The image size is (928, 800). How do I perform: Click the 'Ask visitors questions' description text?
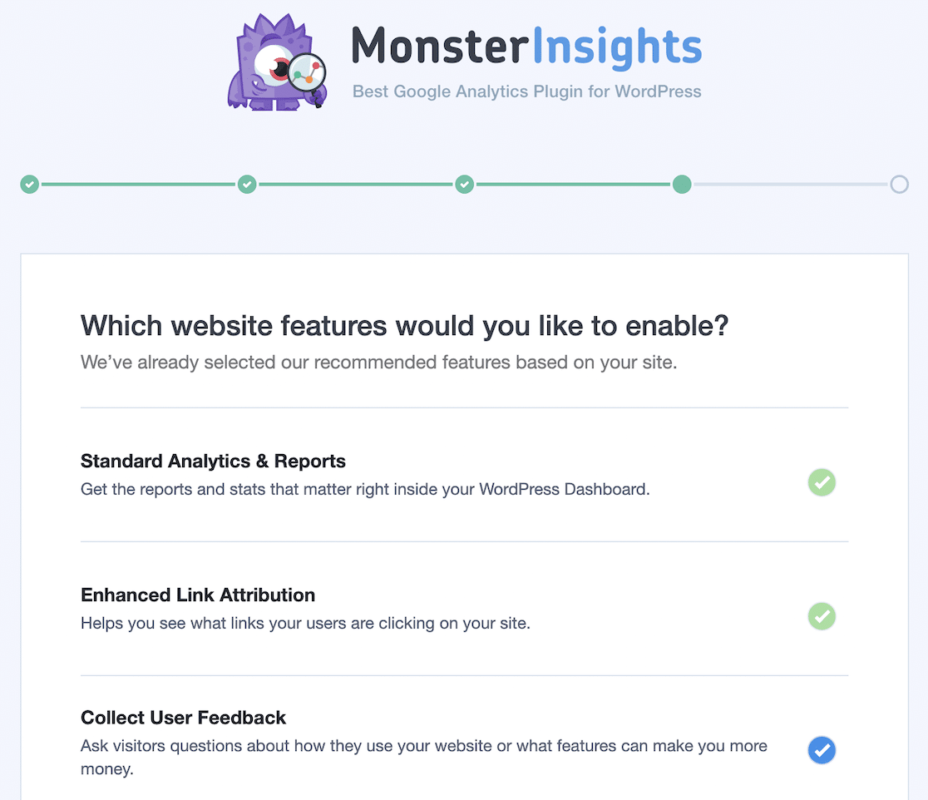424,757
